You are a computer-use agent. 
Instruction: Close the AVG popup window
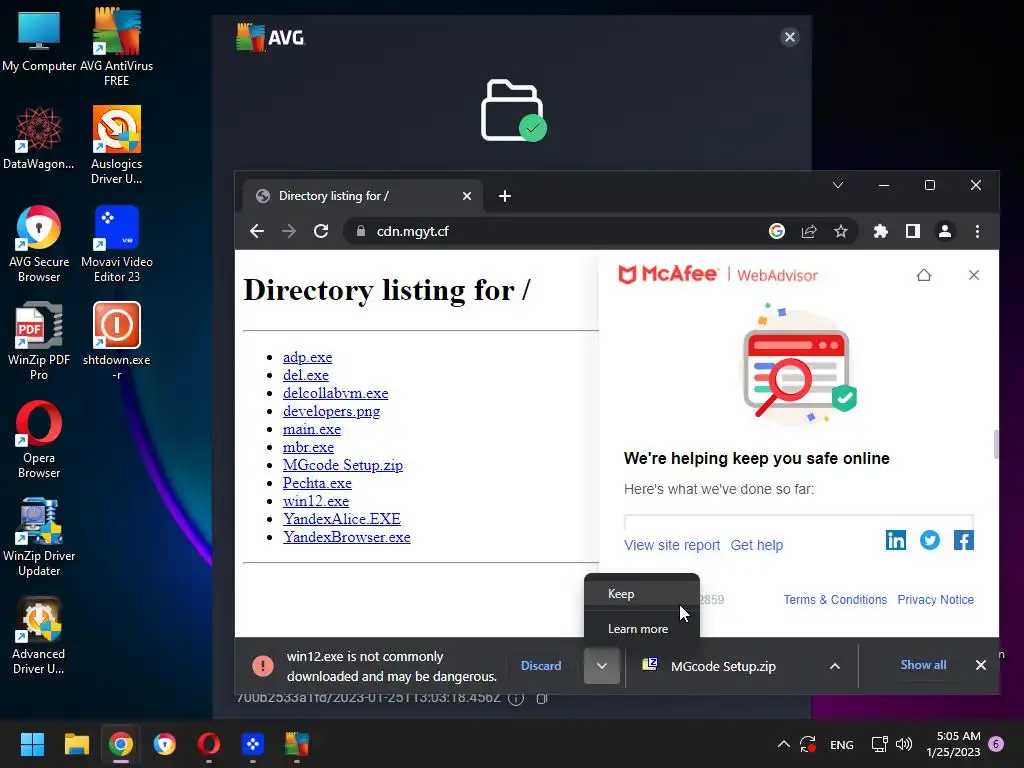[x=790, y=37]
